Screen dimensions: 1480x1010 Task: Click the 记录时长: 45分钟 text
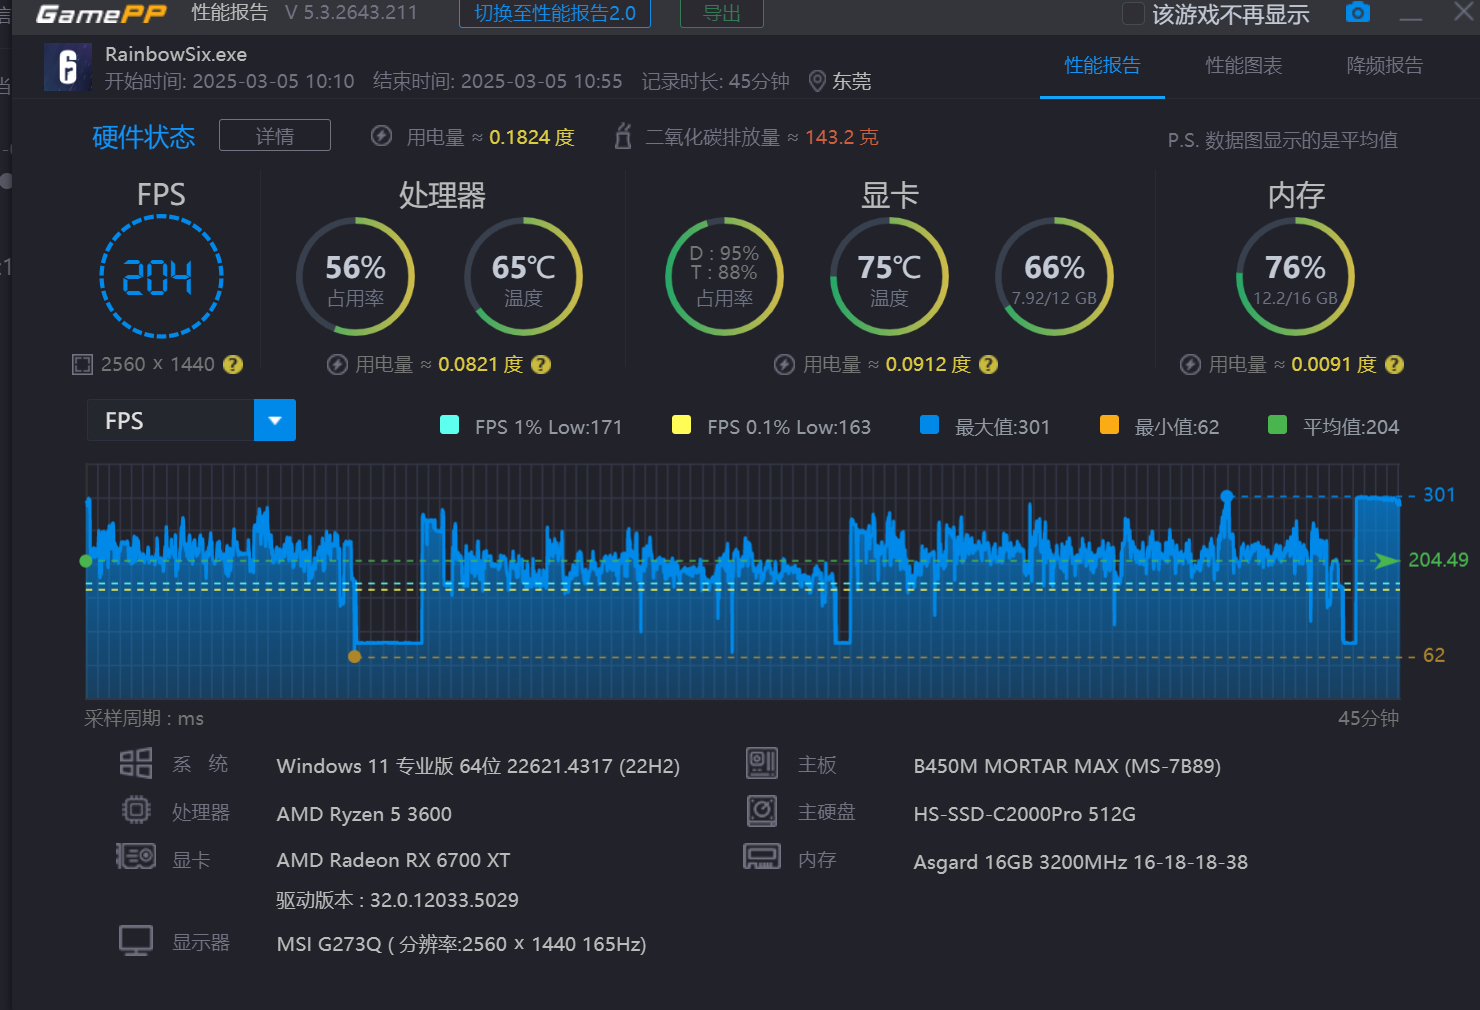coord(715,81)
